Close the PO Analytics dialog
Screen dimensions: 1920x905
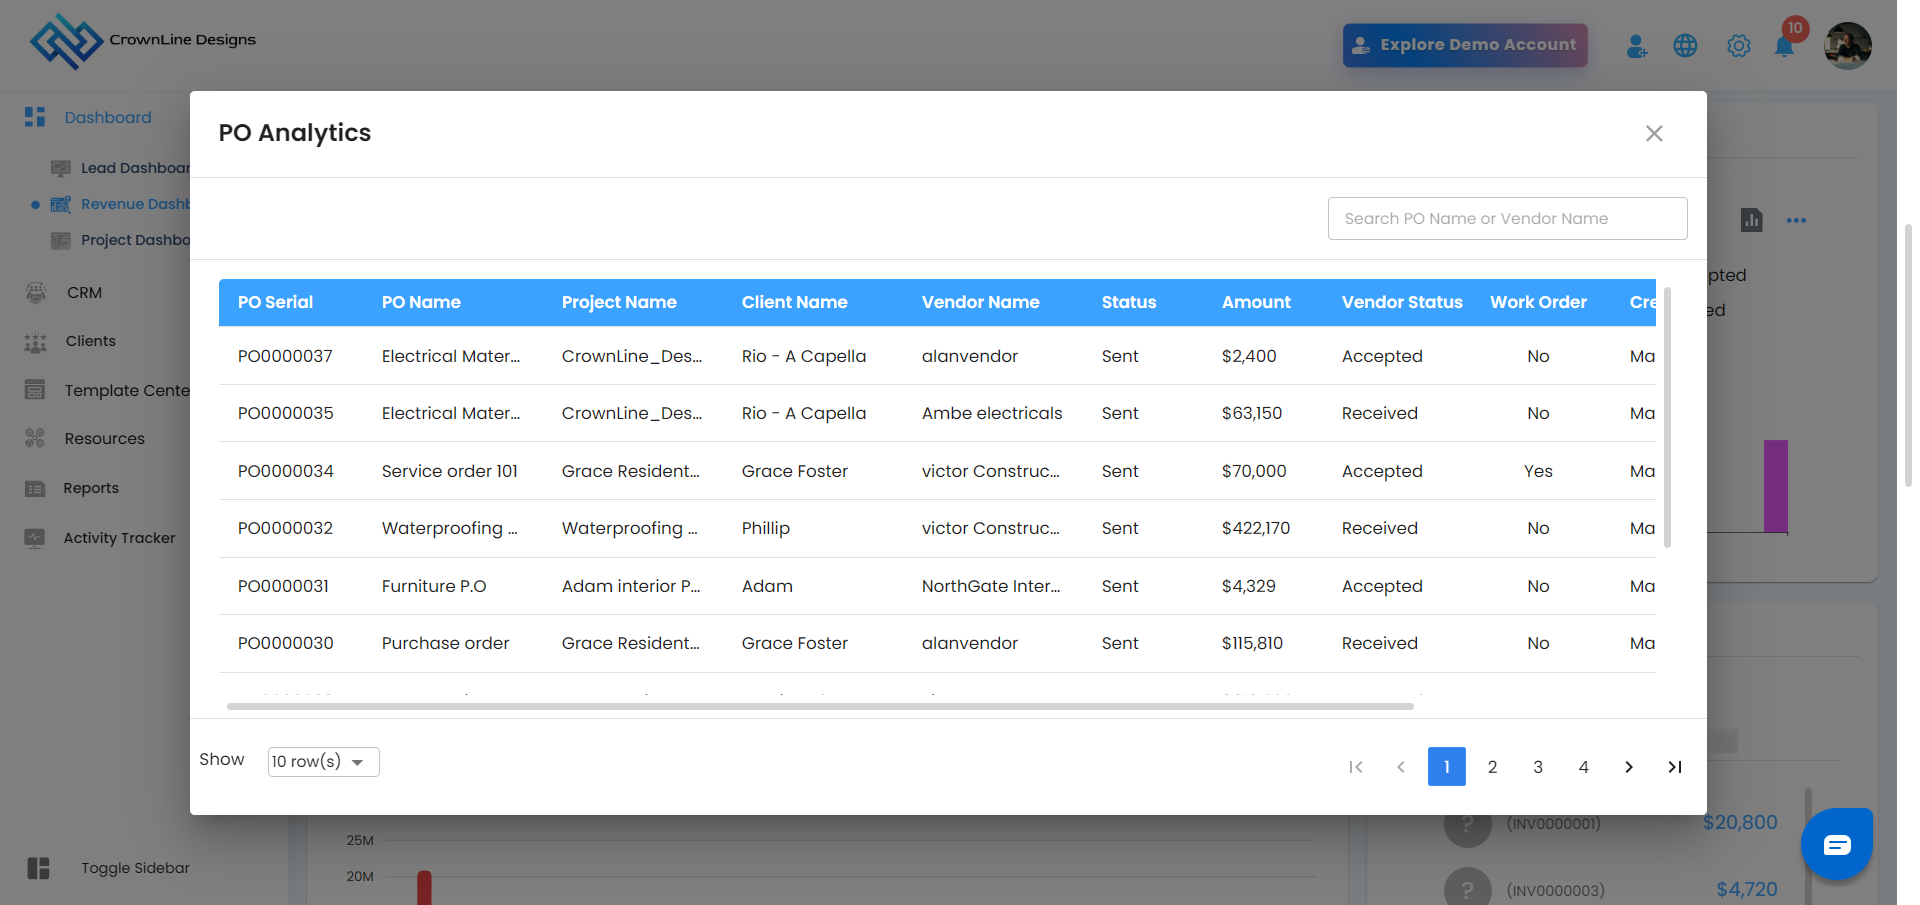click(1654, 134)
